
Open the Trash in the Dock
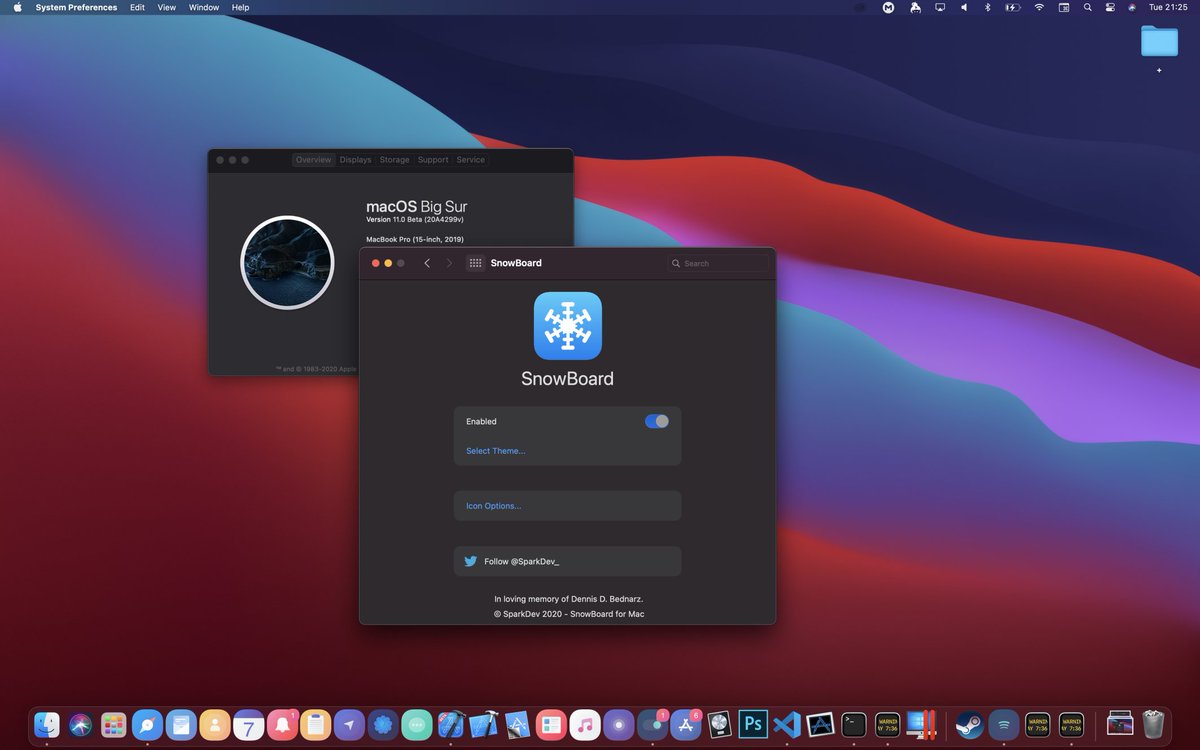tap(1153, 724)
